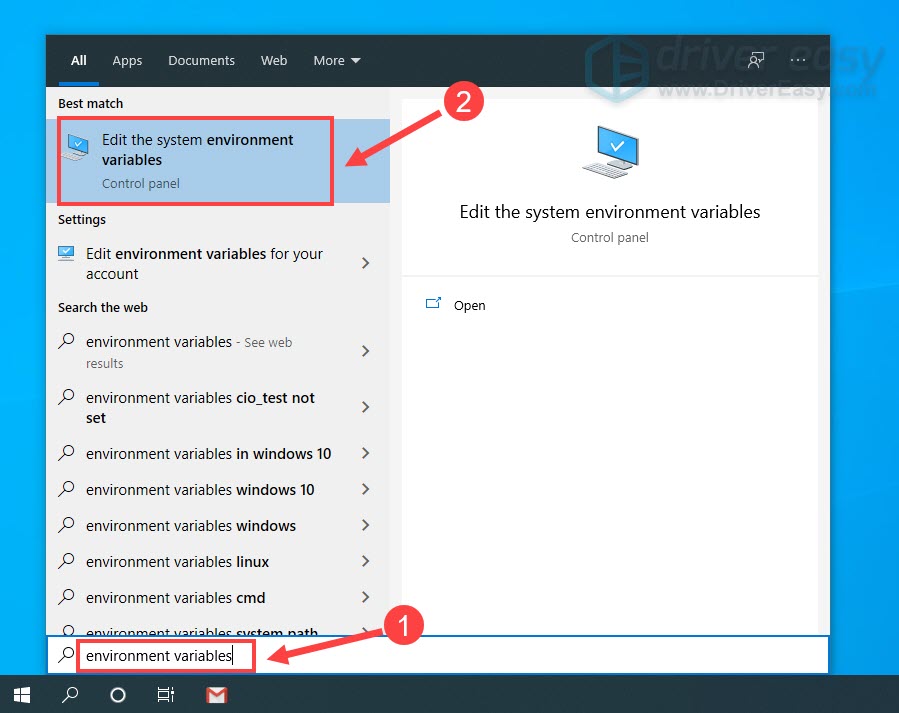
Task: Select 'environment variables cmd' suggestion
Action: (195, 598)
